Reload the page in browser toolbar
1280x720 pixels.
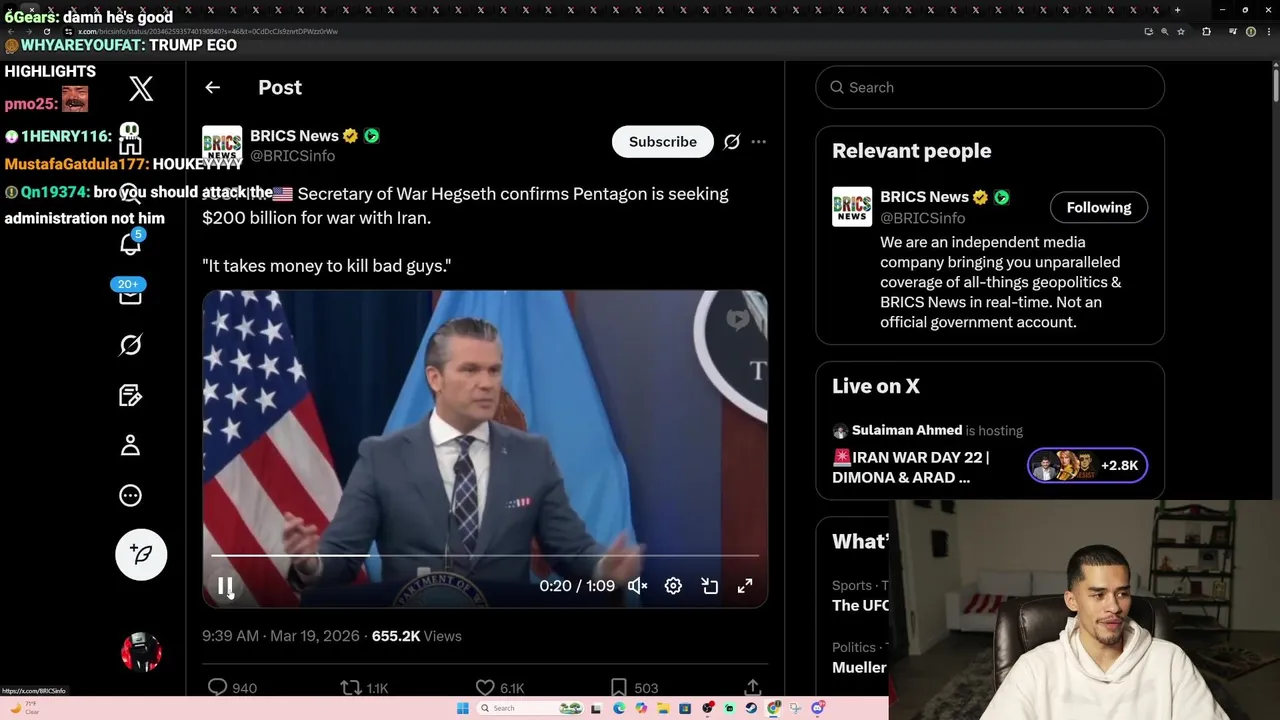(46, 31)
